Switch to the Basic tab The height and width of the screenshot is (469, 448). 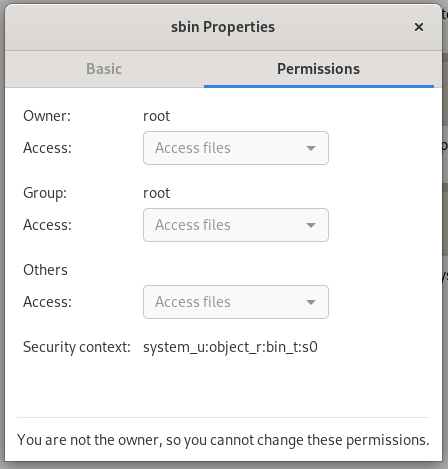pos(104,69)
